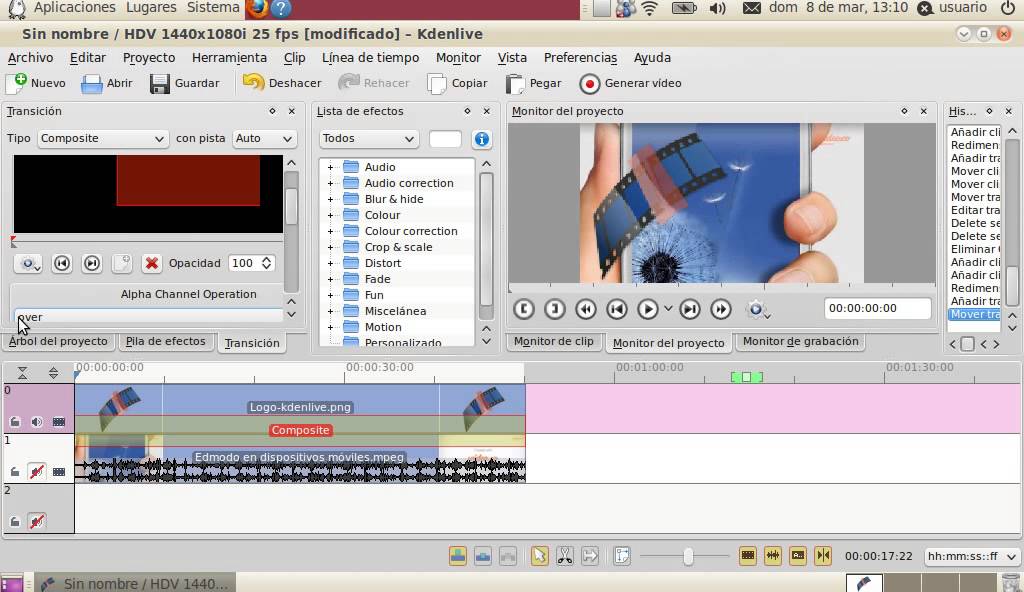Click the blue info icon in Lista de efectos
1024x592 pixels.
tap(482, 139)
